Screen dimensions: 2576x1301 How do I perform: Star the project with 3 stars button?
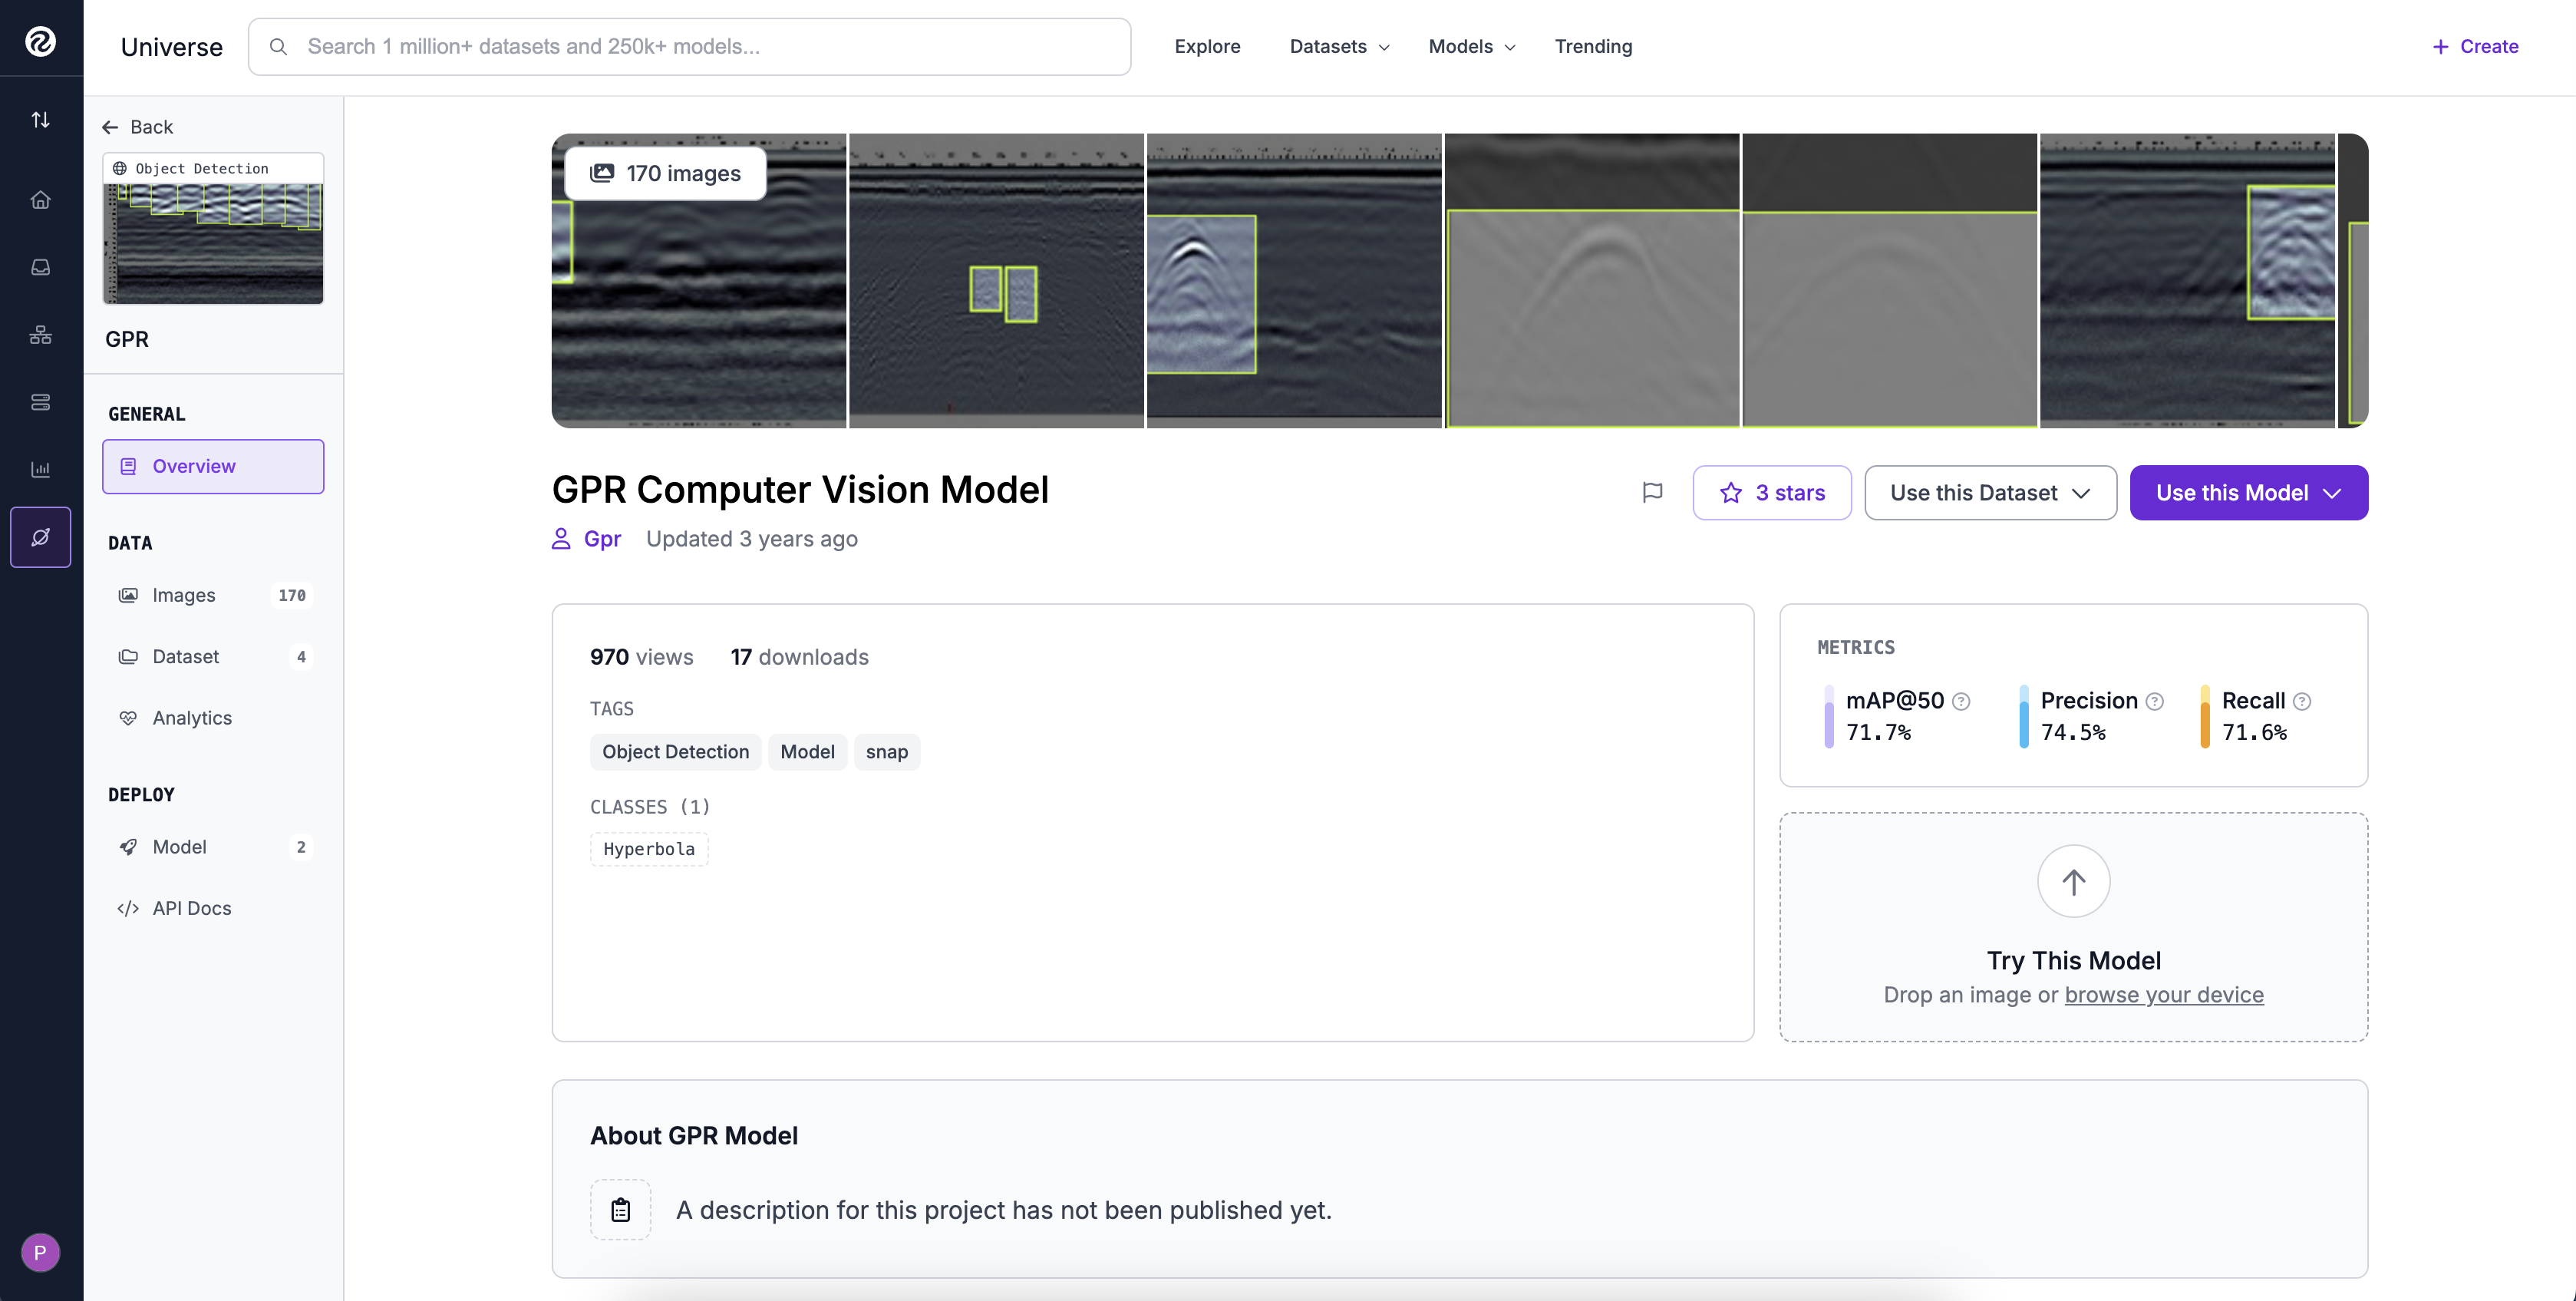1771,493
